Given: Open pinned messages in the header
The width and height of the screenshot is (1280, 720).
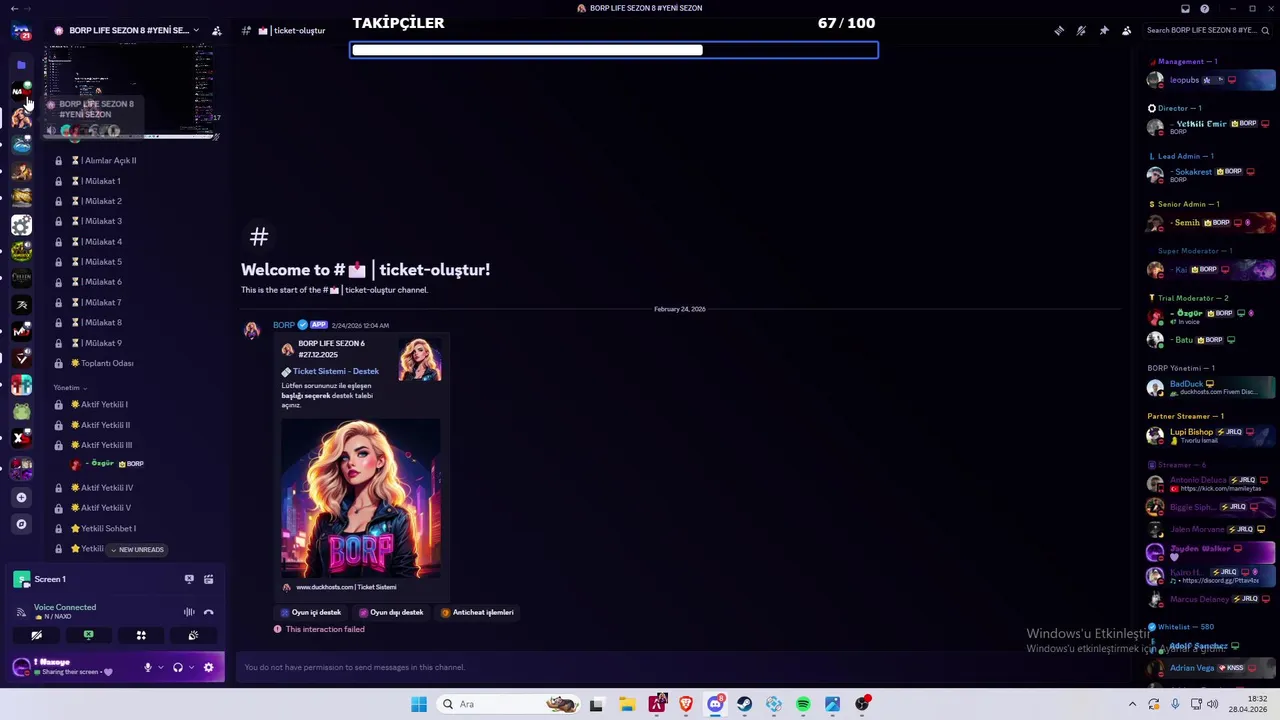Looking at the screenshot, I should click(1104, 31).
